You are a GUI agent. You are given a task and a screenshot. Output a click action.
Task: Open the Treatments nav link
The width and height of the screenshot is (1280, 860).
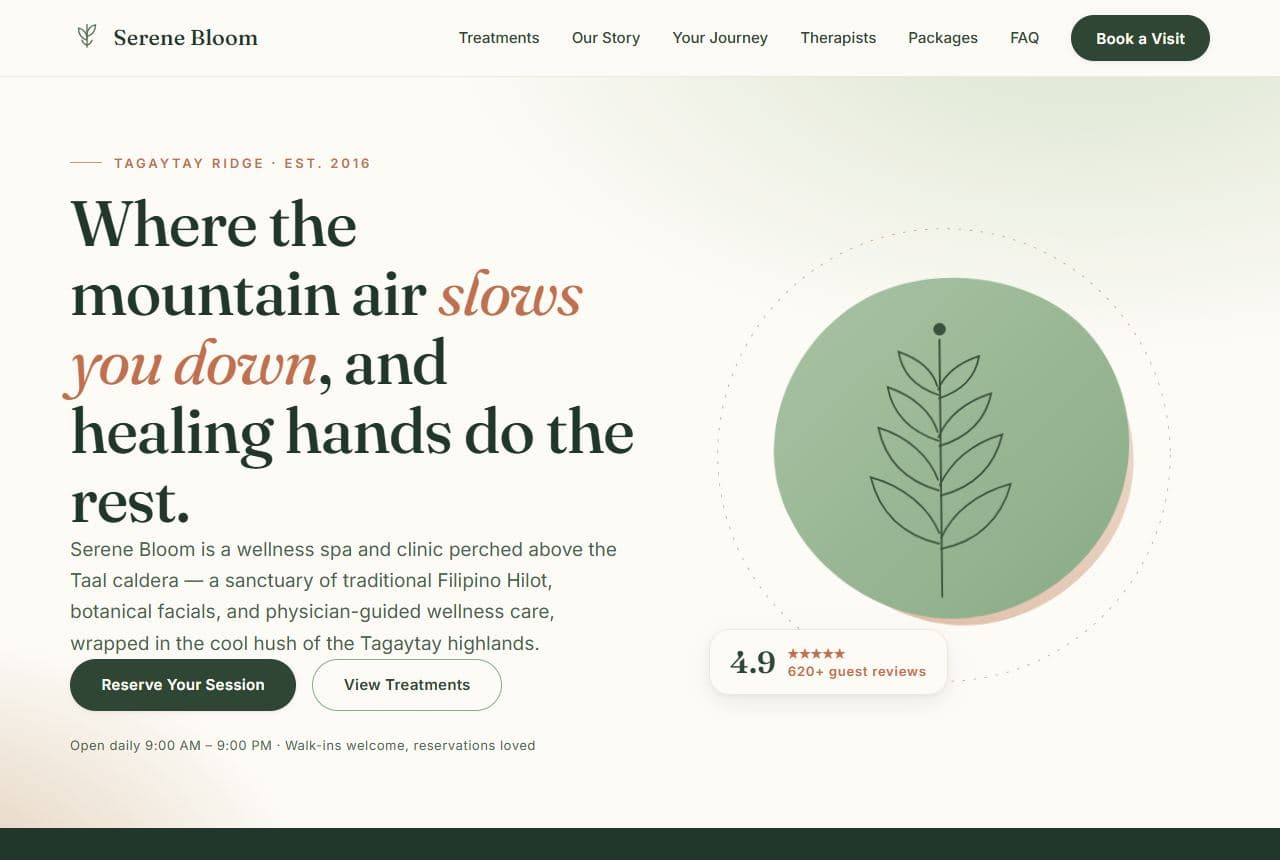[499, 38]
